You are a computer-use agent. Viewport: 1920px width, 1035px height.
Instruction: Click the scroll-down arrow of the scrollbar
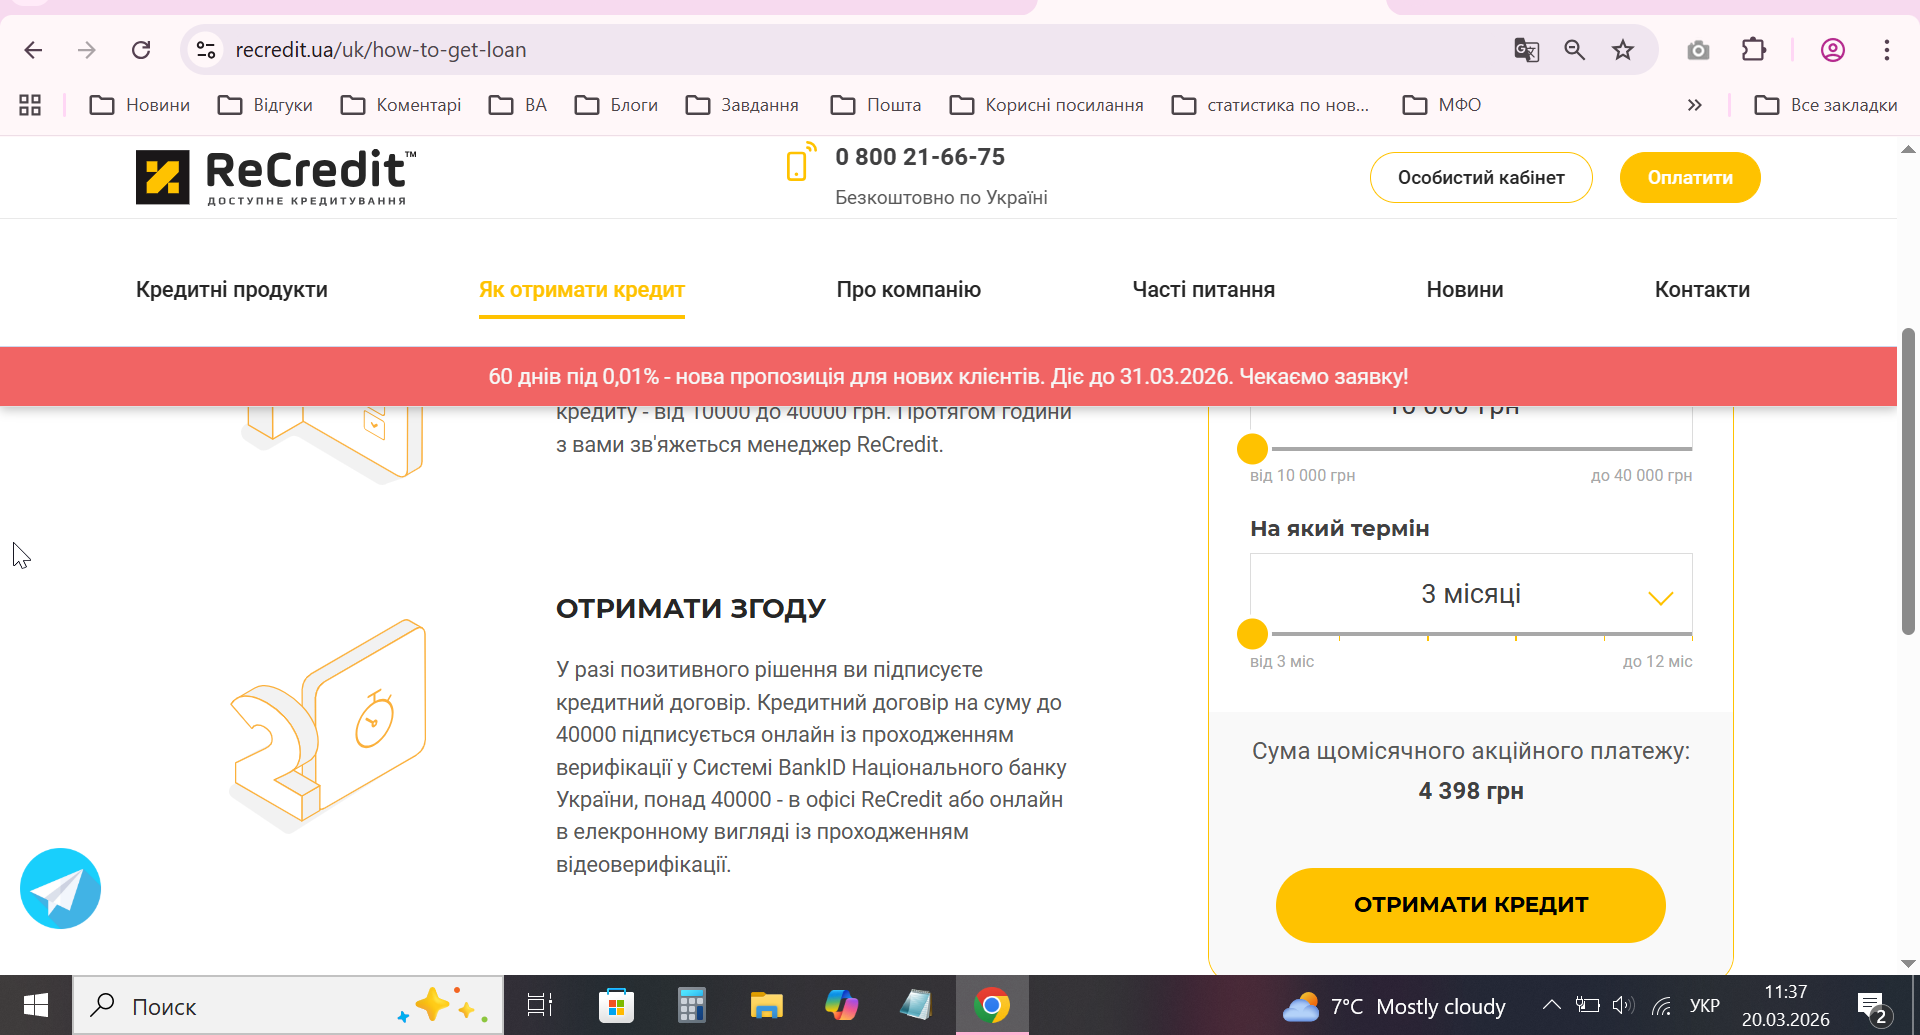(x=1908, y=964)
